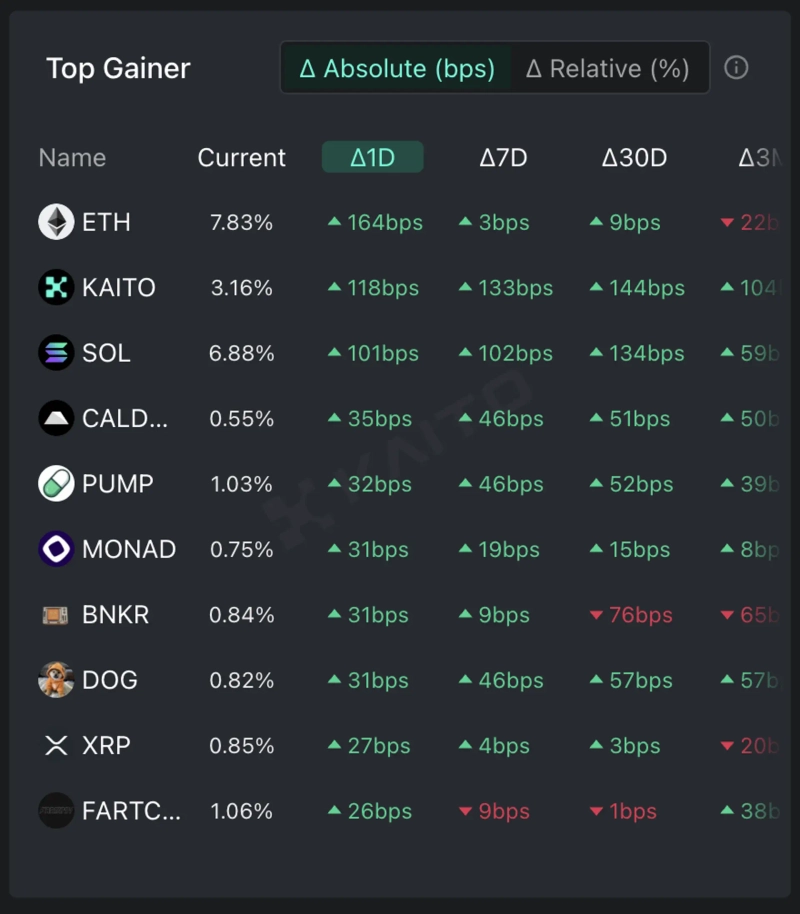800x914 pixels.
Task: Open the FARTC... token row
Action: 131,811
